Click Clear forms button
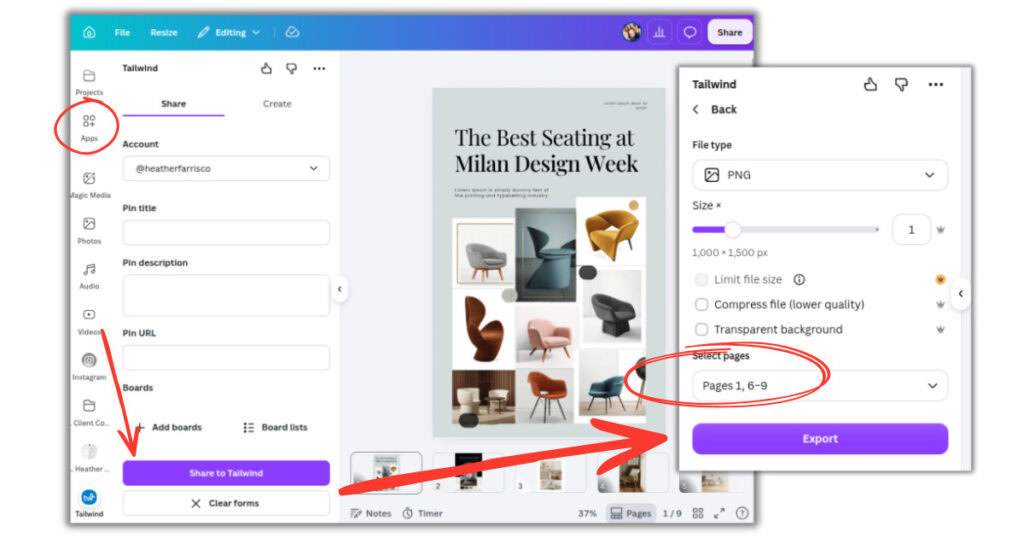This screenshot has height=538, width=1024. click(226, 503)
